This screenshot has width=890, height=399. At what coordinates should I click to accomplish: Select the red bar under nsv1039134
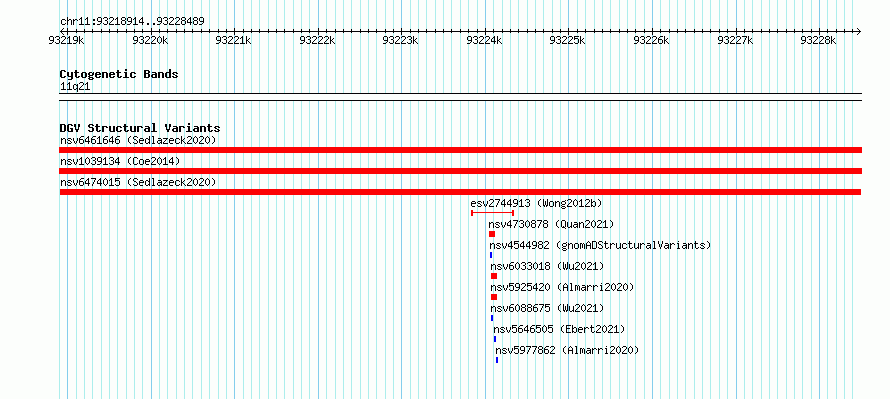(x=460, y=171)
